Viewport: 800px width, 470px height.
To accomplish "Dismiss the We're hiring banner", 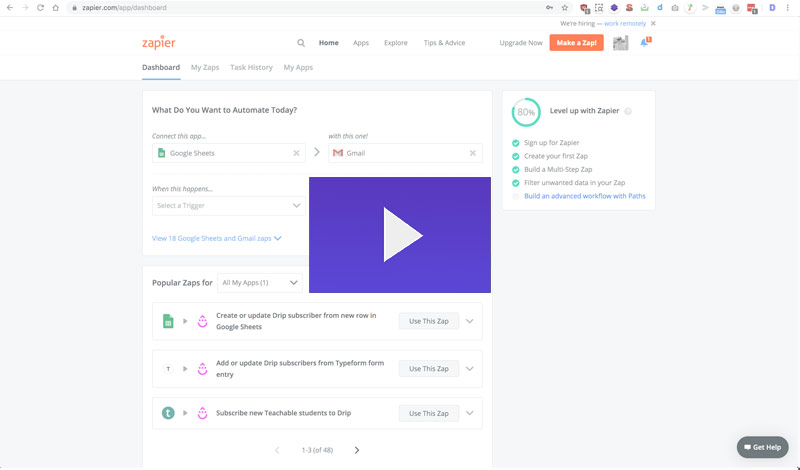I will pyautogui.click(x=653, y=23).
